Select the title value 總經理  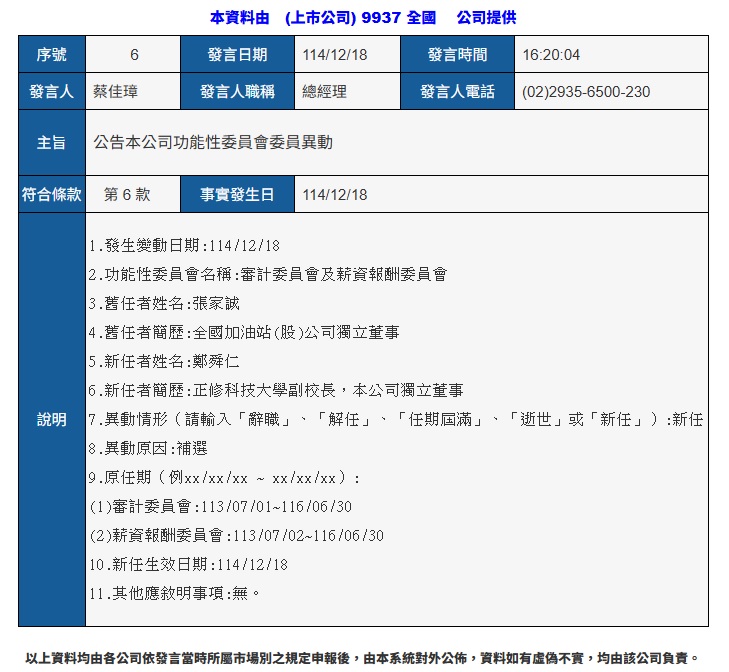(324, 92)
